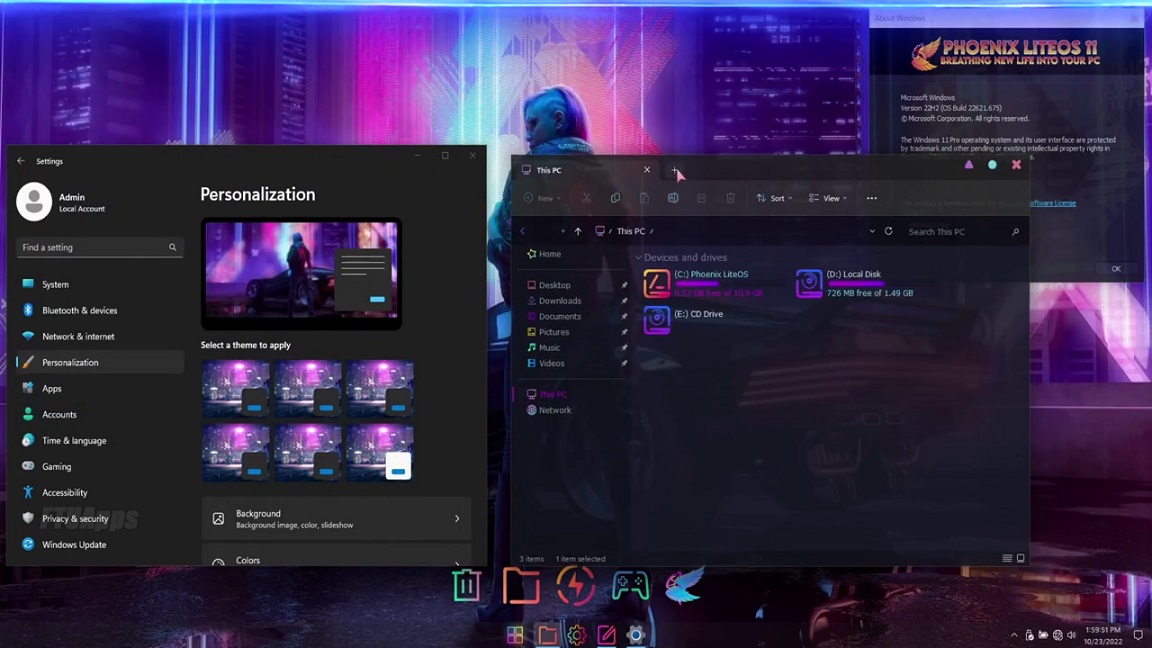Image resolution: width=1152 pixels, height=648 pixels.
Task: Switch to large thumbnails view in status bar
Action: (x=1020, y=558)
